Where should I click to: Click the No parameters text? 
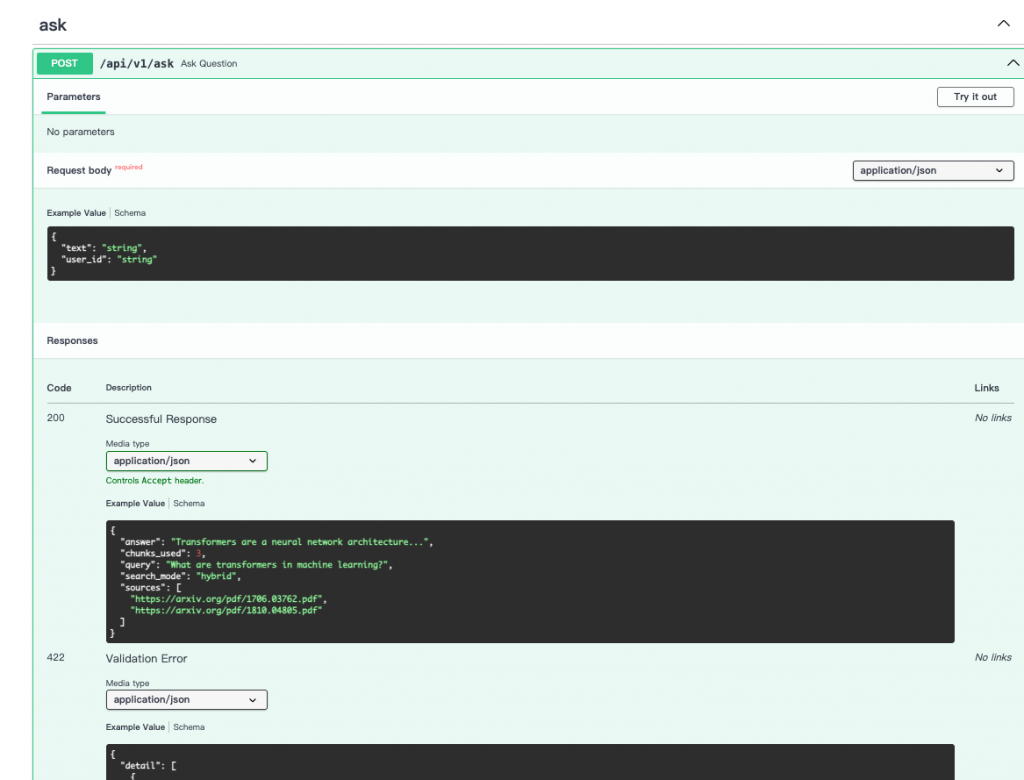80,132
